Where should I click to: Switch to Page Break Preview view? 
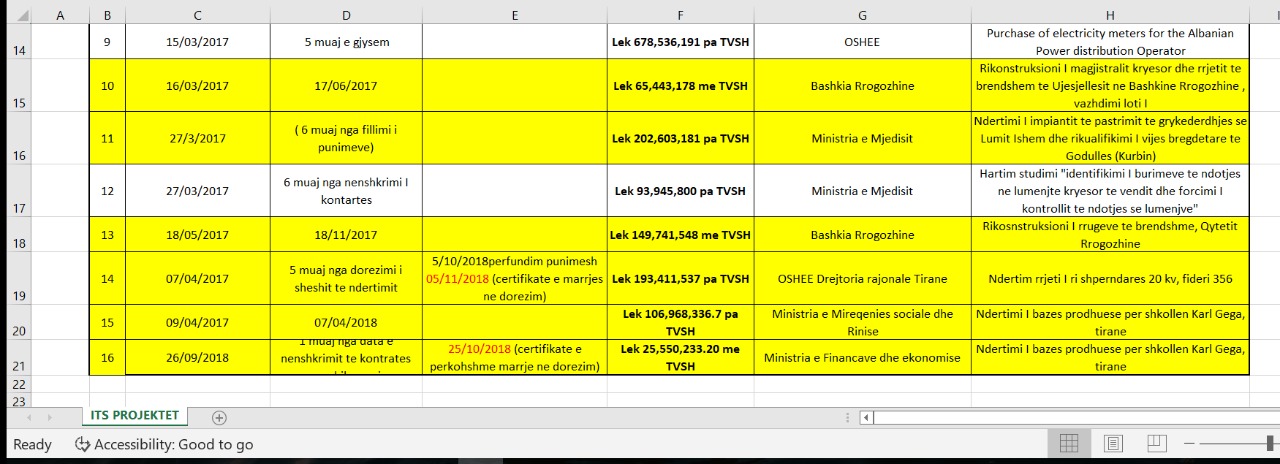point(1157,443)
